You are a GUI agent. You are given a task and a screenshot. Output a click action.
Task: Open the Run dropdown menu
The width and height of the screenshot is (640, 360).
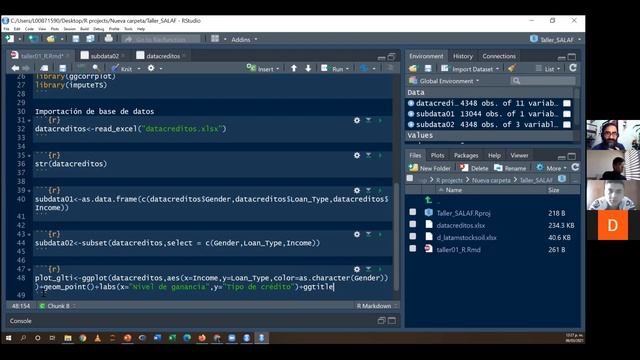(x=347, y=69)
